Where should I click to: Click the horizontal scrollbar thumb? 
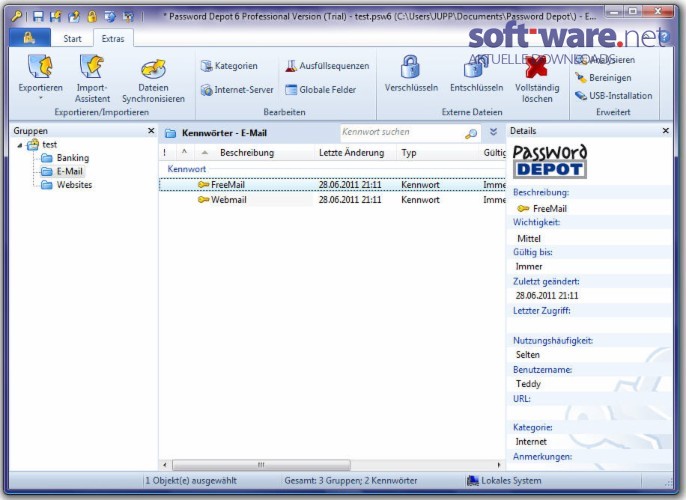(261, 465)
